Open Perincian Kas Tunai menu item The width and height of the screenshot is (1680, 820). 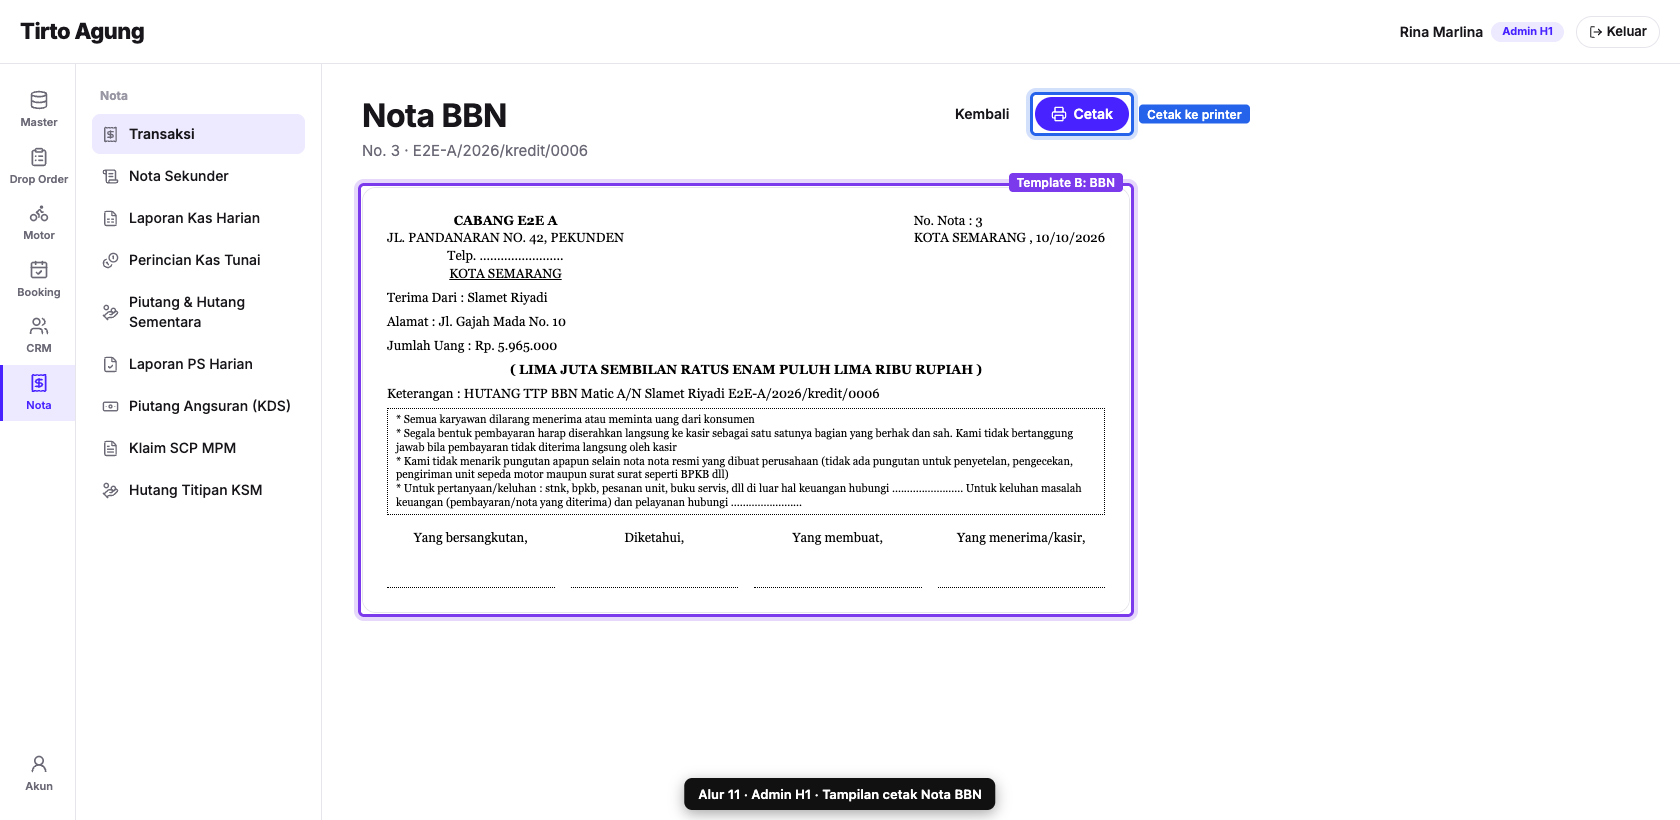click(198, 260)
